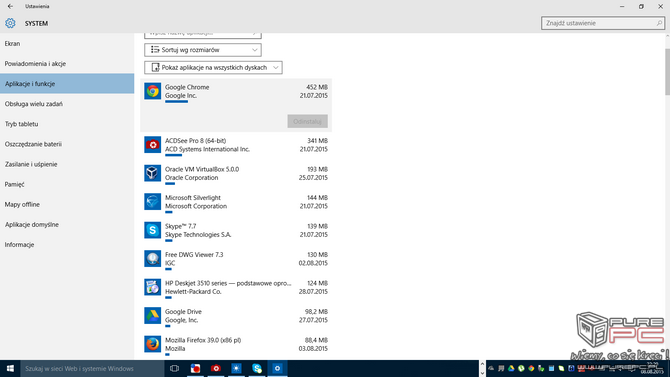Viewport: 670px width, 377px height.
Task: Open the red-blue icon app on taskbar
Action: (195, 368)
